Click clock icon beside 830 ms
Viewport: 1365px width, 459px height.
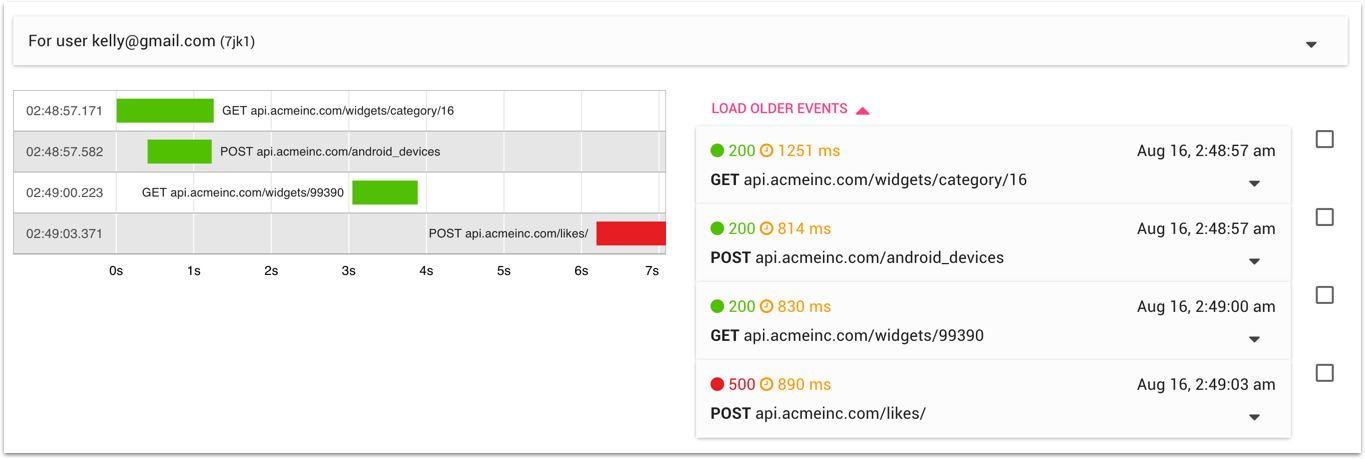coord(767,307)
